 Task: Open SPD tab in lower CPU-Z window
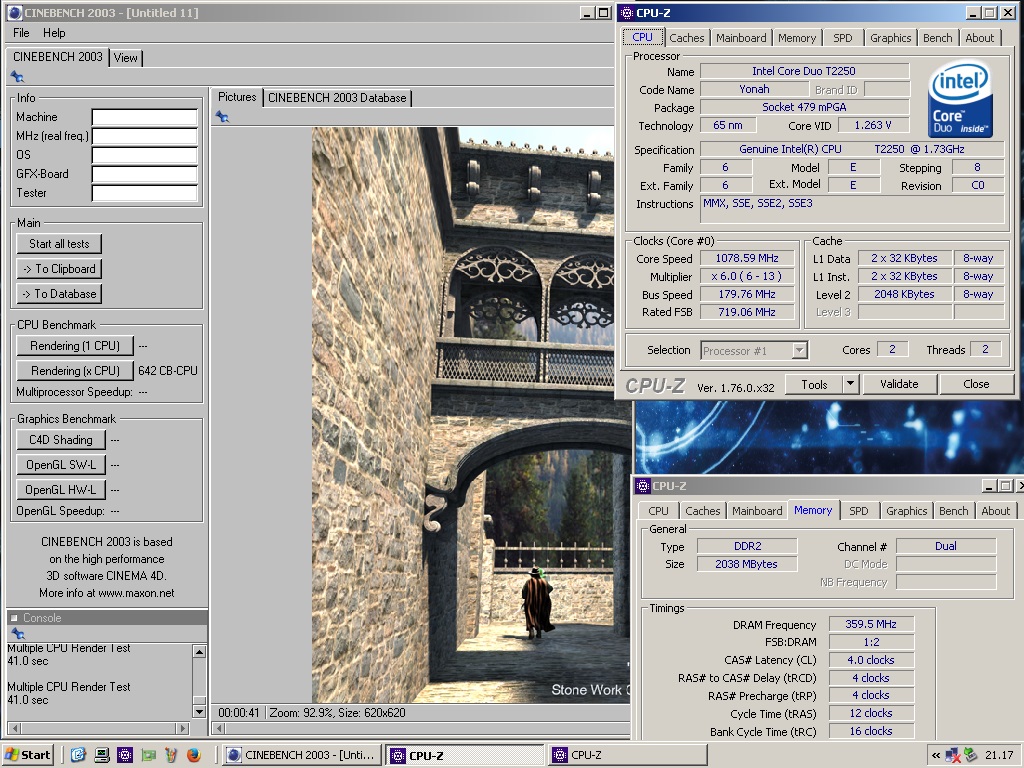click(859, 511)
